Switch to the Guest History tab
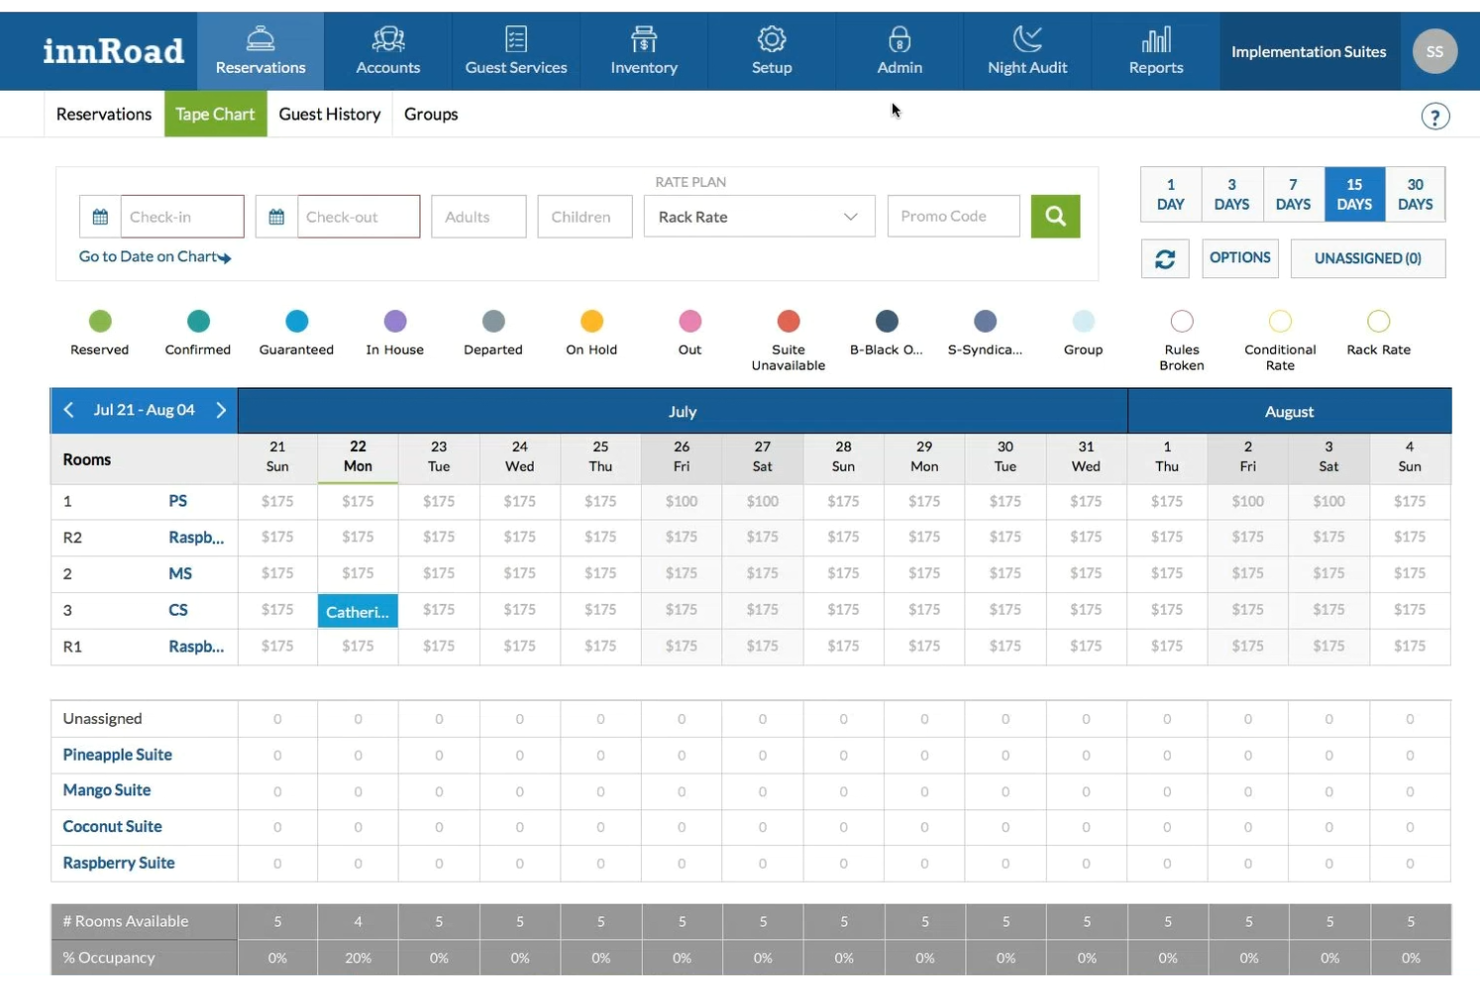This screenshot has width=1480, height=987. pos(330,113)
